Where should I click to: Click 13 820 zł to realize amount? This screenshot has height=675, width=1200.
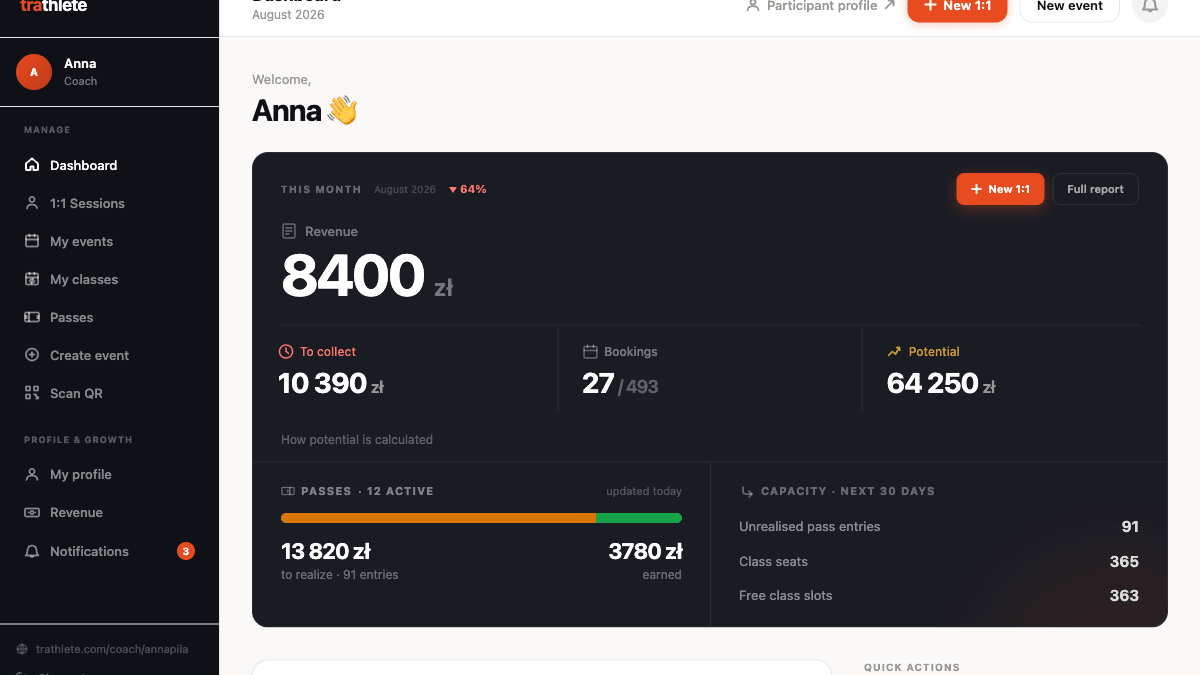click(x=326, y=551)
